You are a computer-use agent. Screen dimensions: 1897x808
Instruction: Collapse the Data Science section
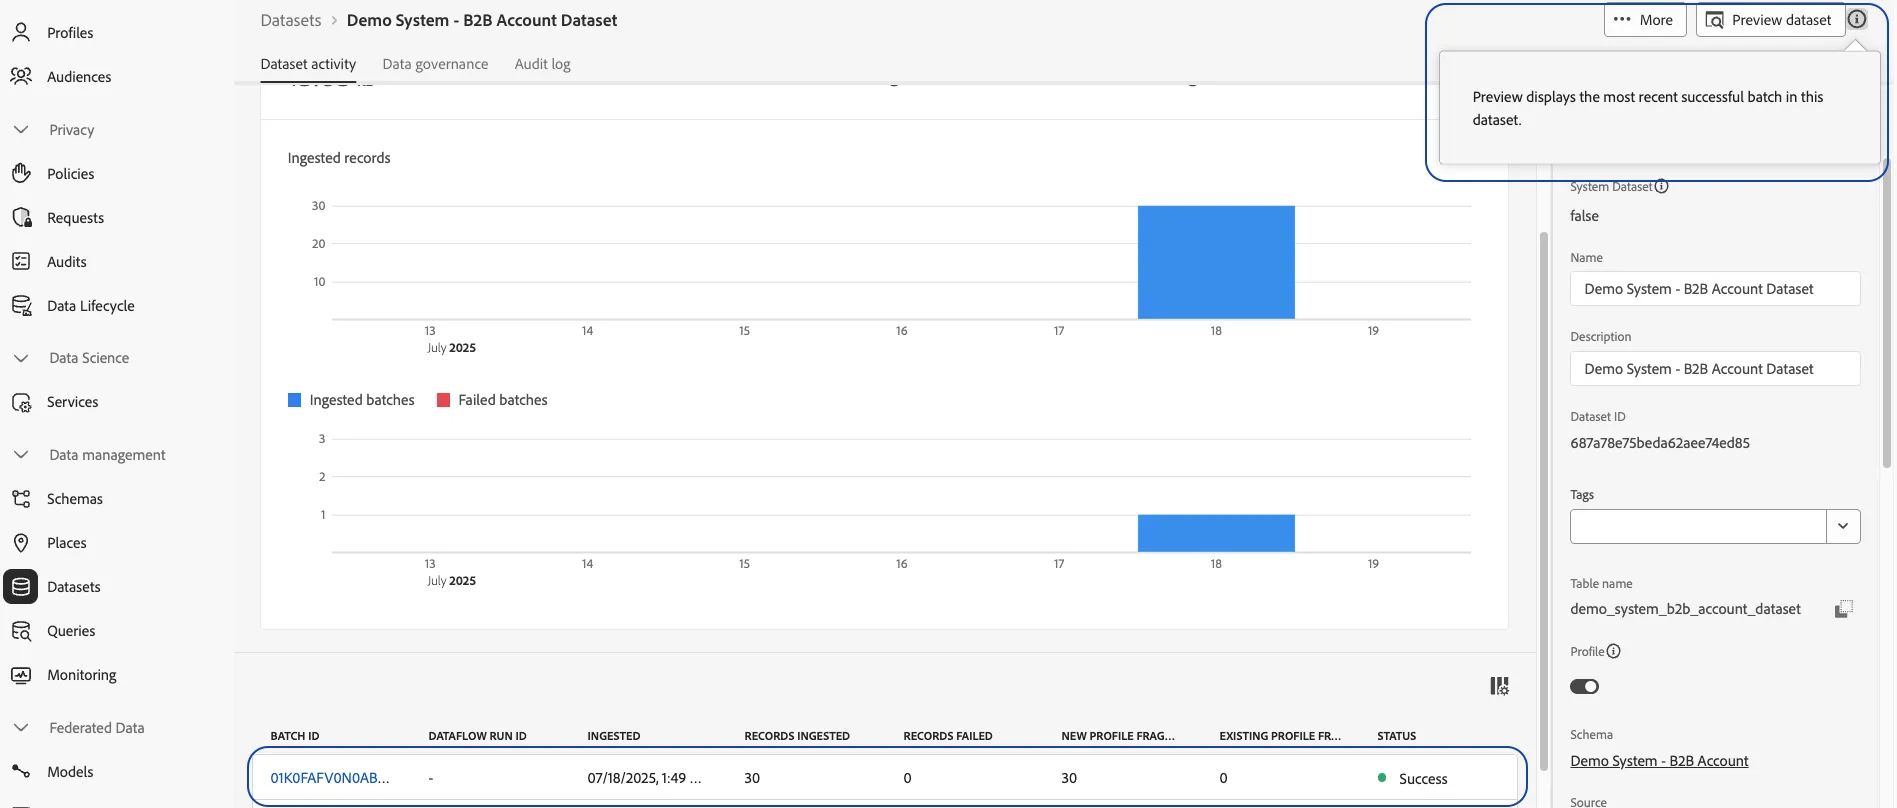pyautogui.click(x=21, y=358)
